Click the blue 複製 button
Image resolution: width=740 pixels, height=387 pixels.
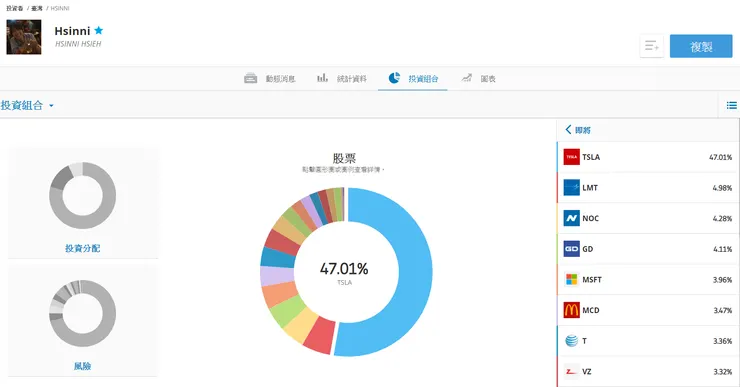pos(701,46)
